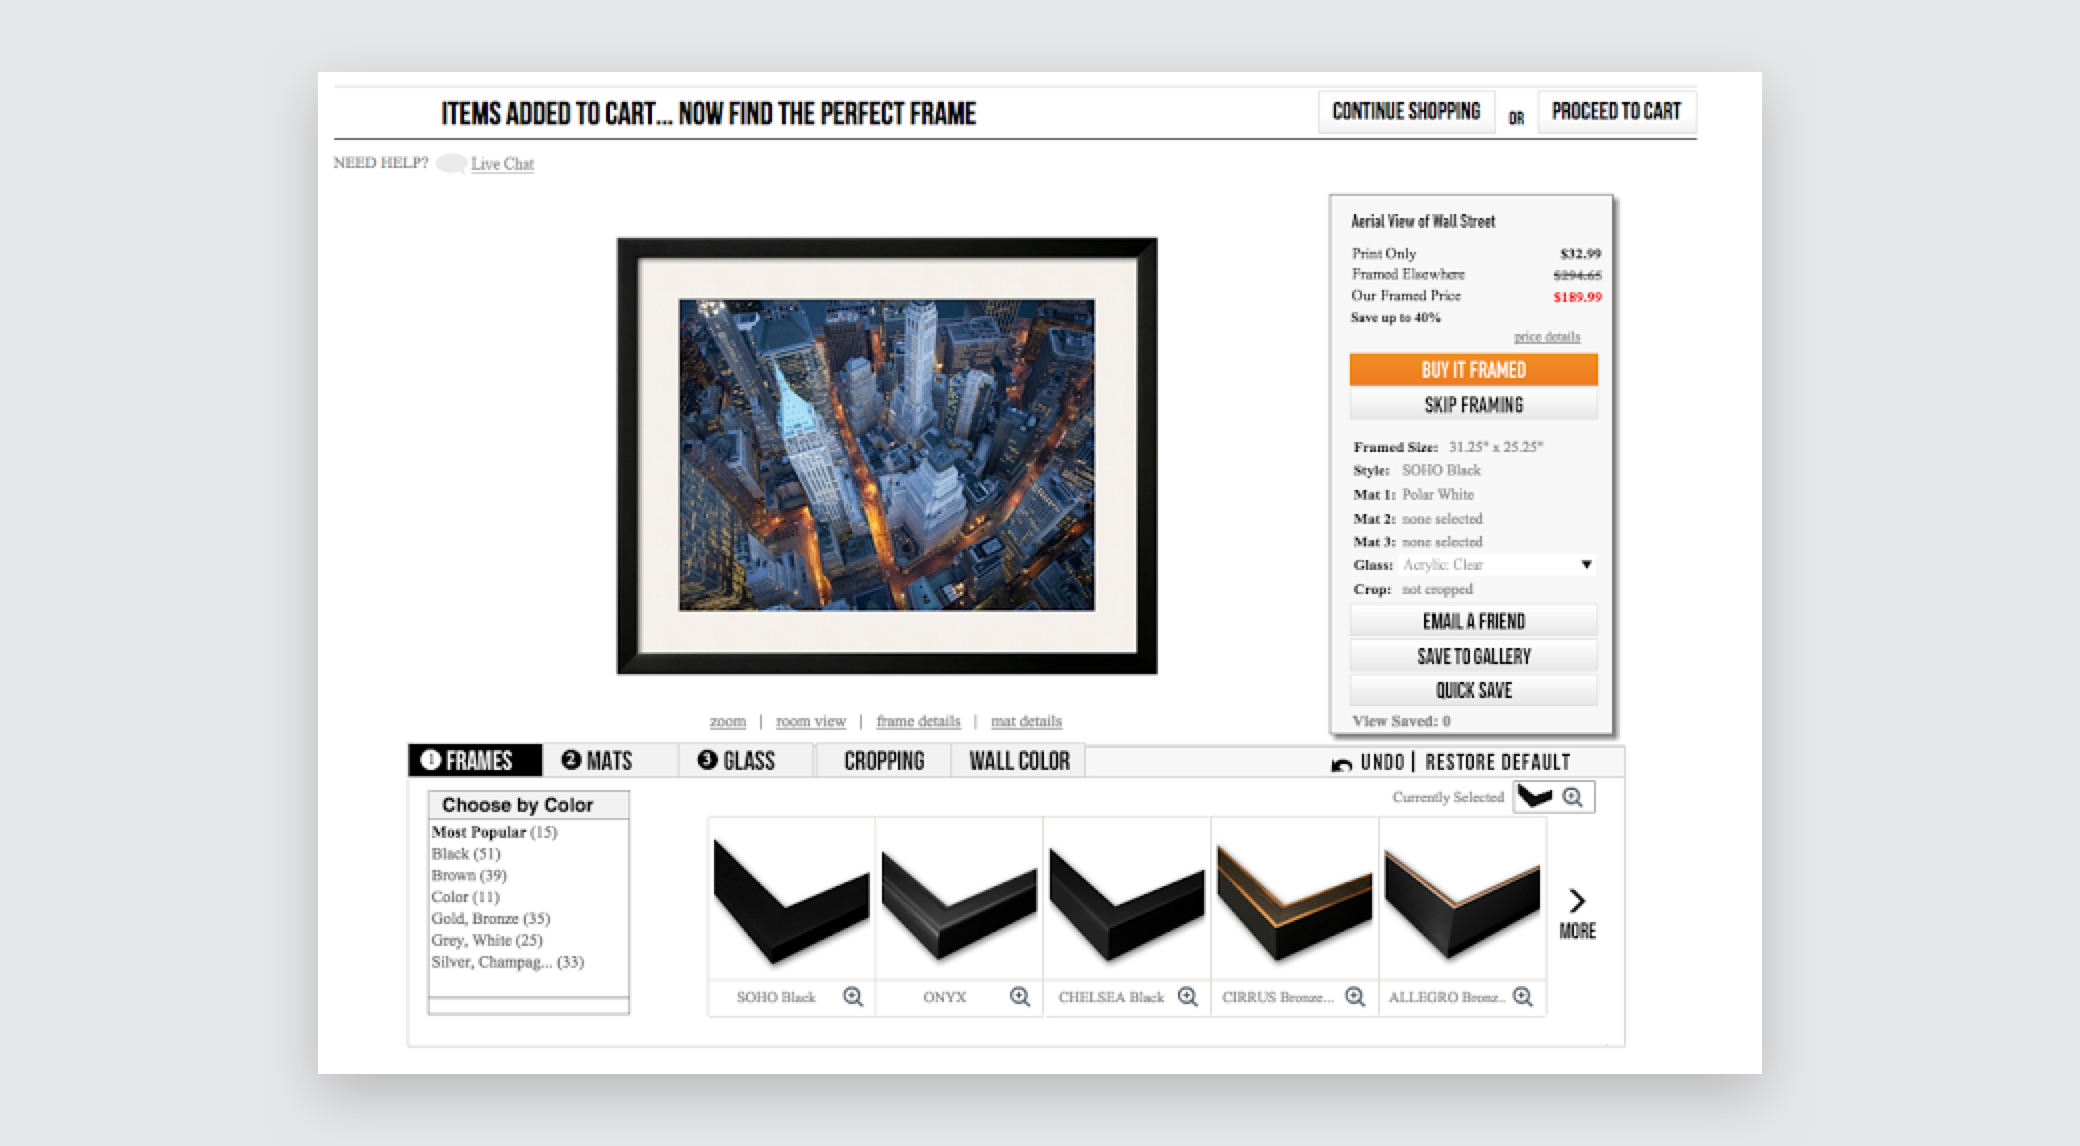Click the QUICK SAVE button
This screenshot has width=2080, height=1146.
pos(1473,690)
